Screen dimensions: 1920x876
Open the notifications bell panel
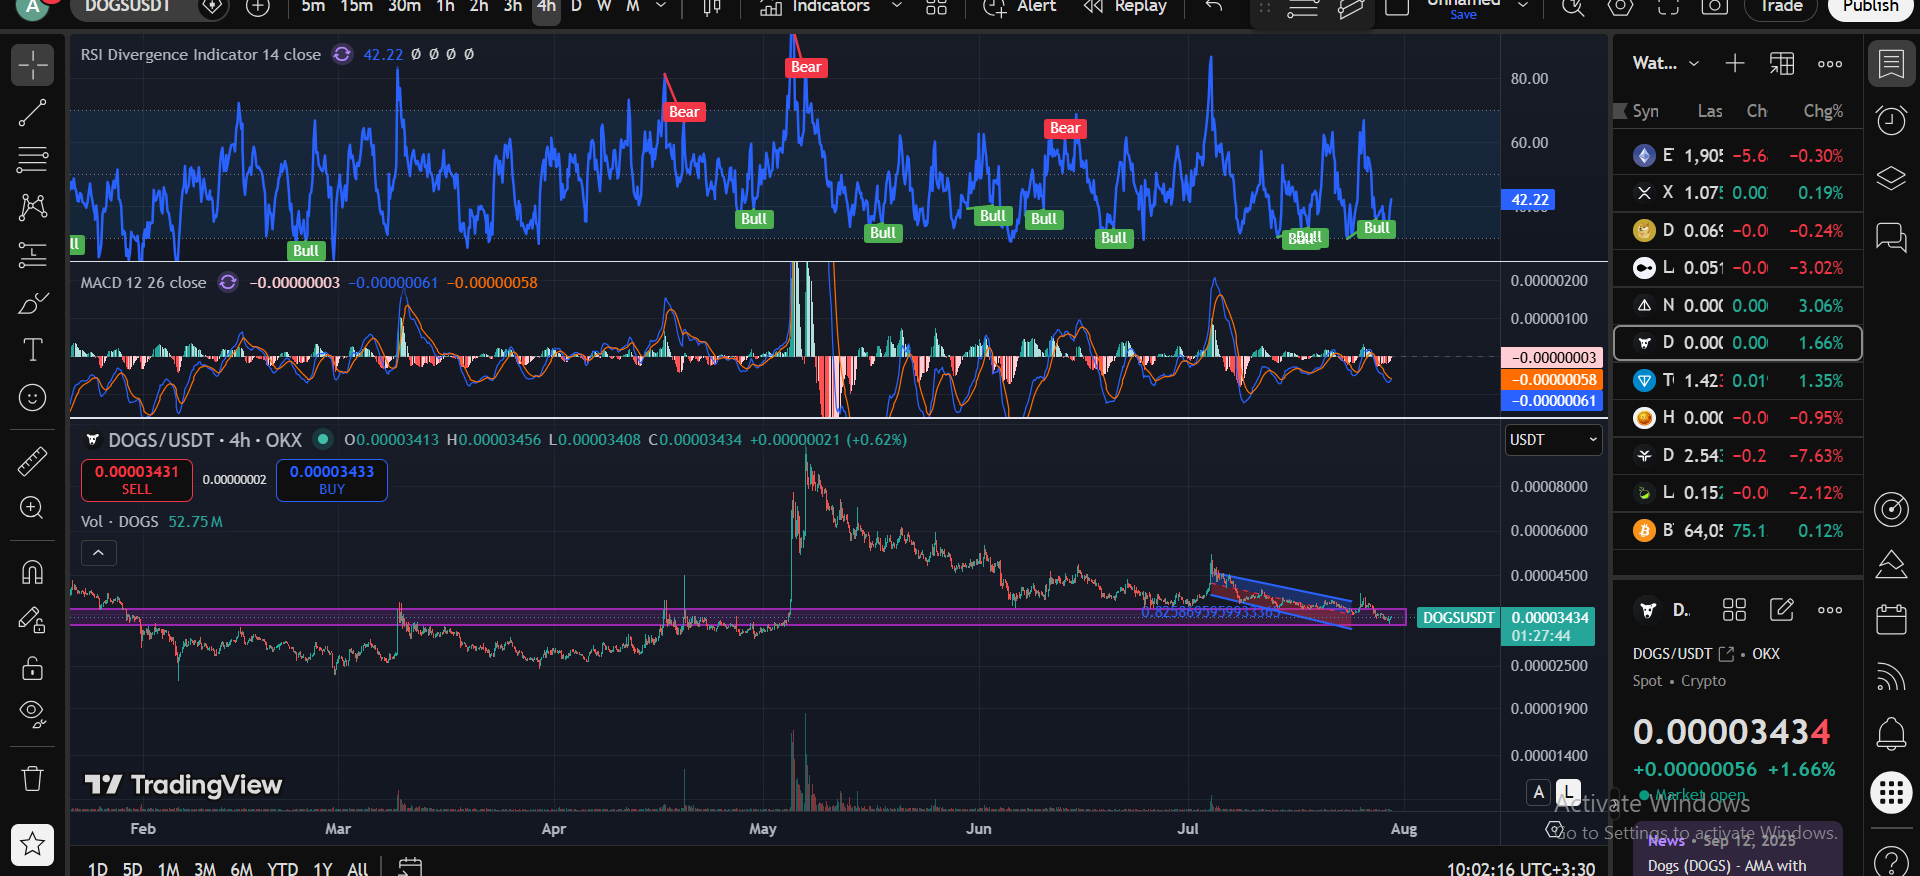pos(1891,735)
